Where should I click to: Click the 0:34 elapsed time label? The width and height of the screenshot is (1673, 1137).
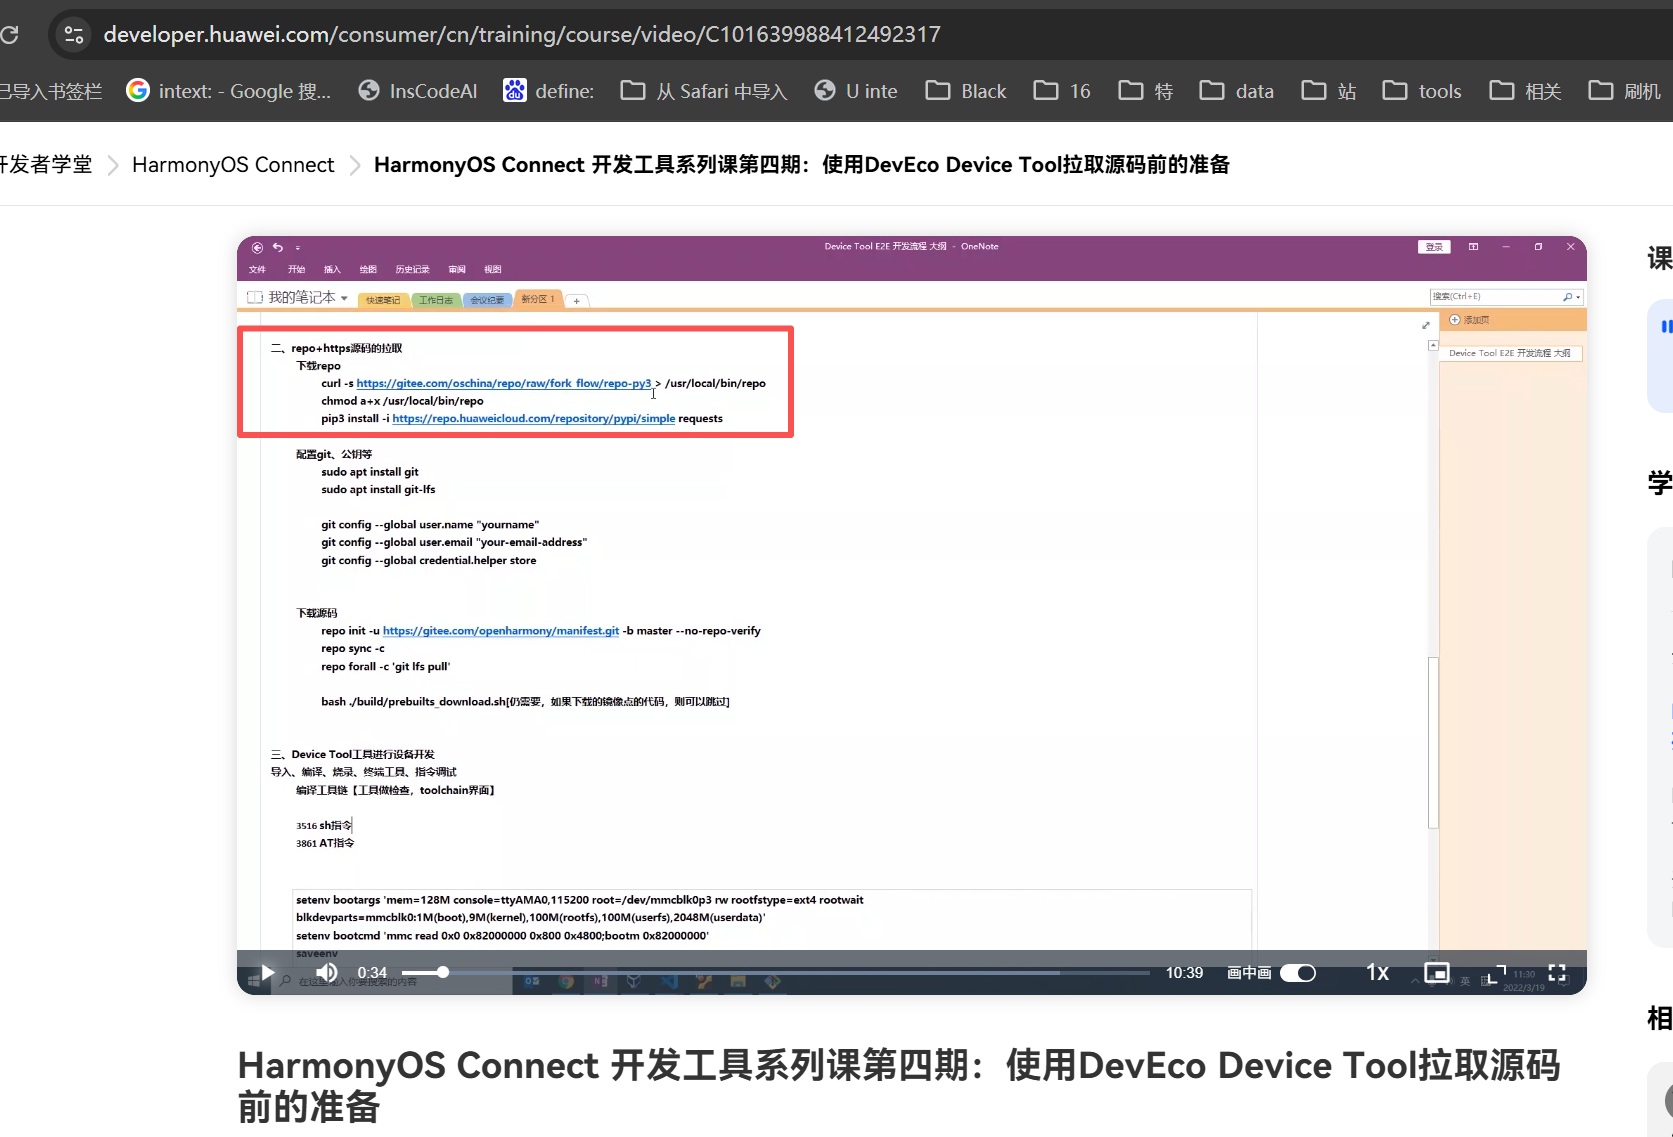[372, 973]
